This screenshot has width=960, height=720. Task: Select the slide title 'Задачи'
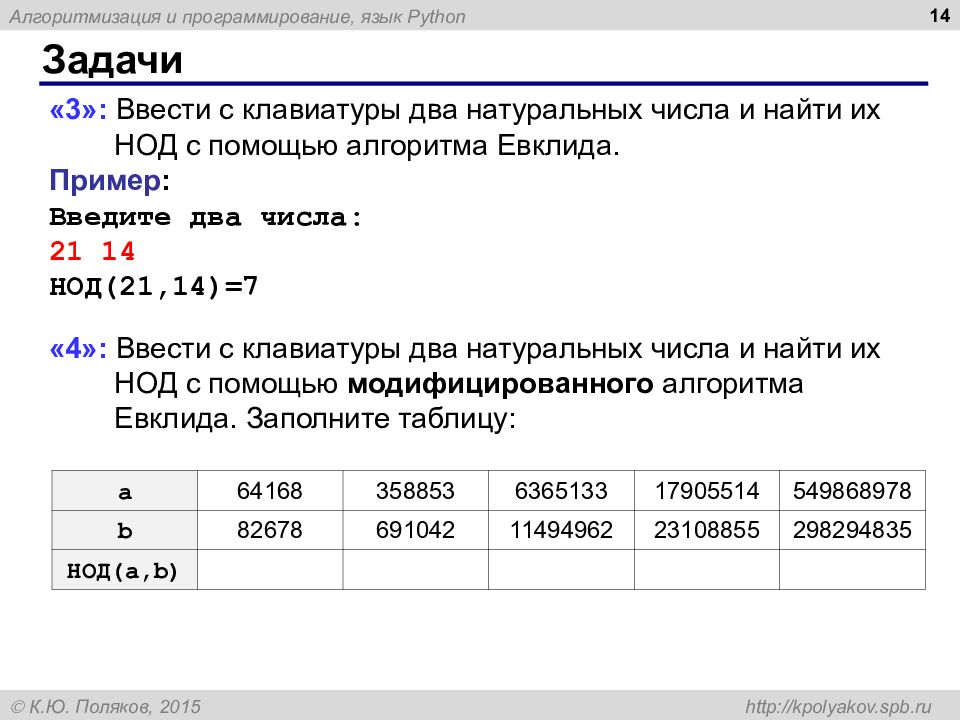point(113,59)
